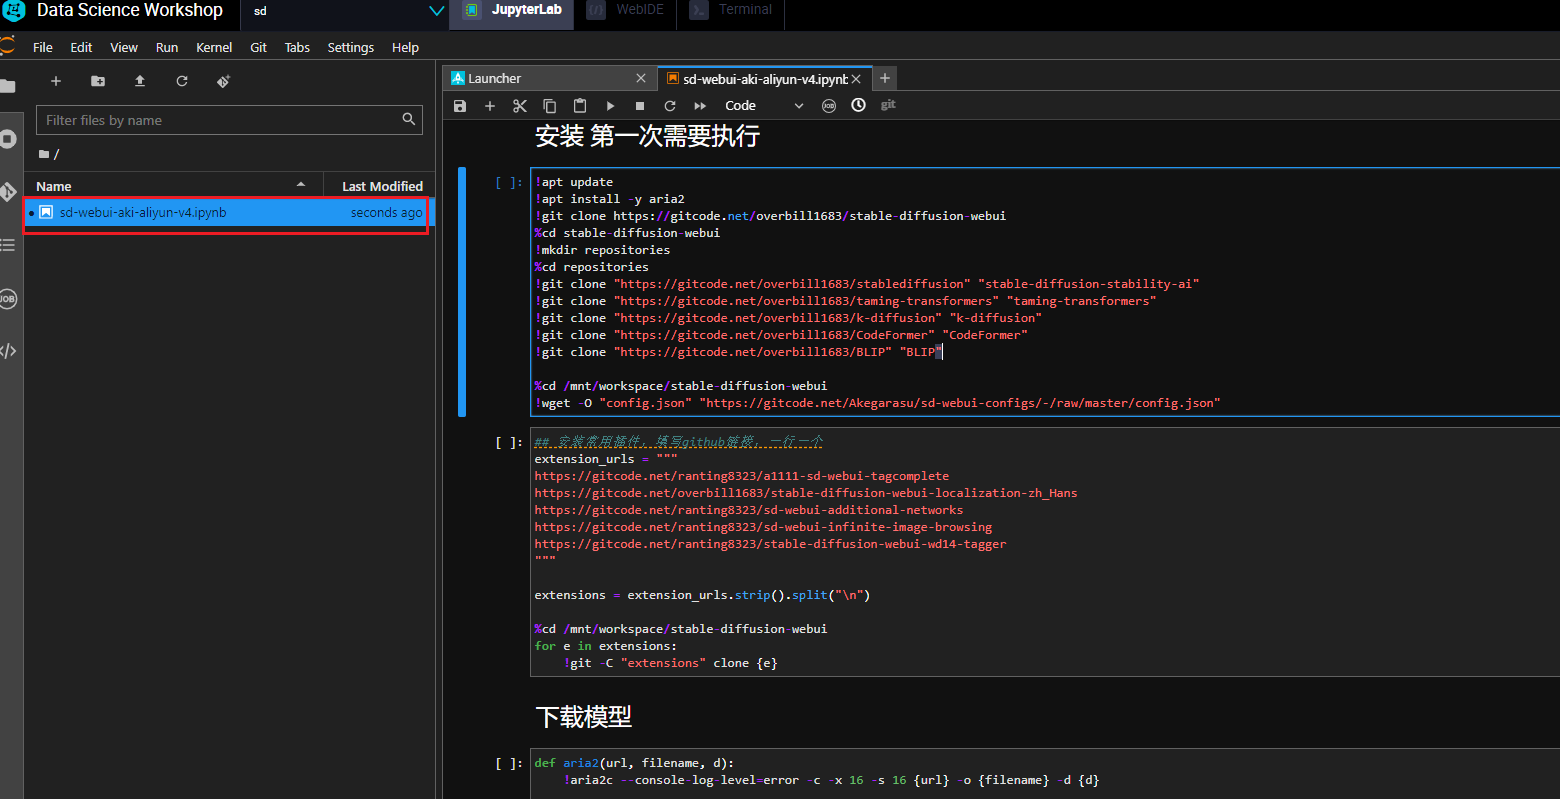Click the Filter files by name field

(220, 120)
